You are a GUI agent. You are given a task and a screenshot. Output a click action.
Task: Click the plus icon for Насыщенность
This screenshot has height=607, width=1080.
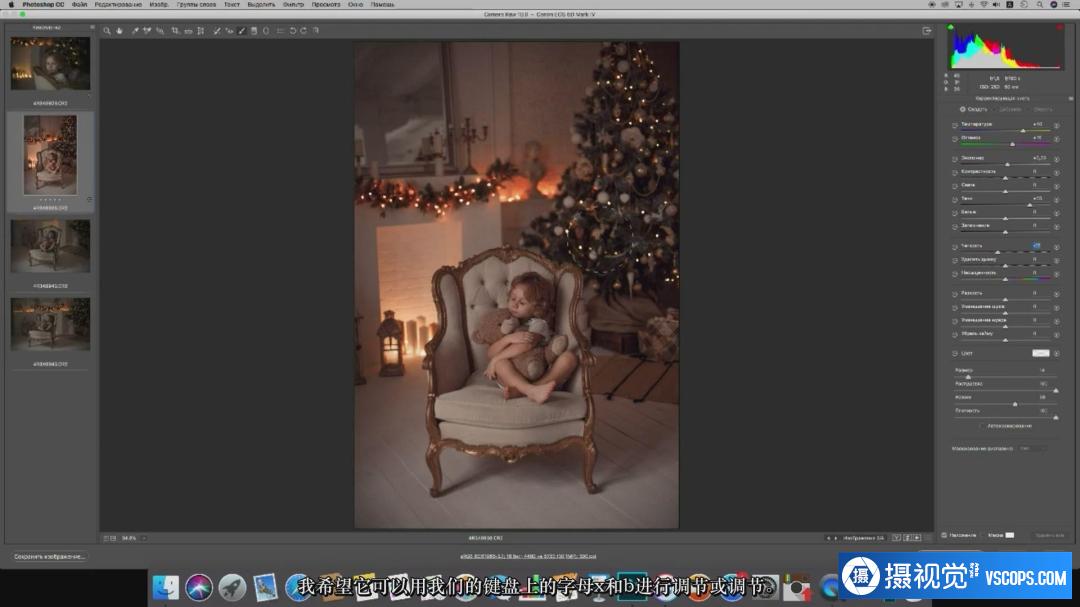pyautogui.click(x=1057, y=274)
